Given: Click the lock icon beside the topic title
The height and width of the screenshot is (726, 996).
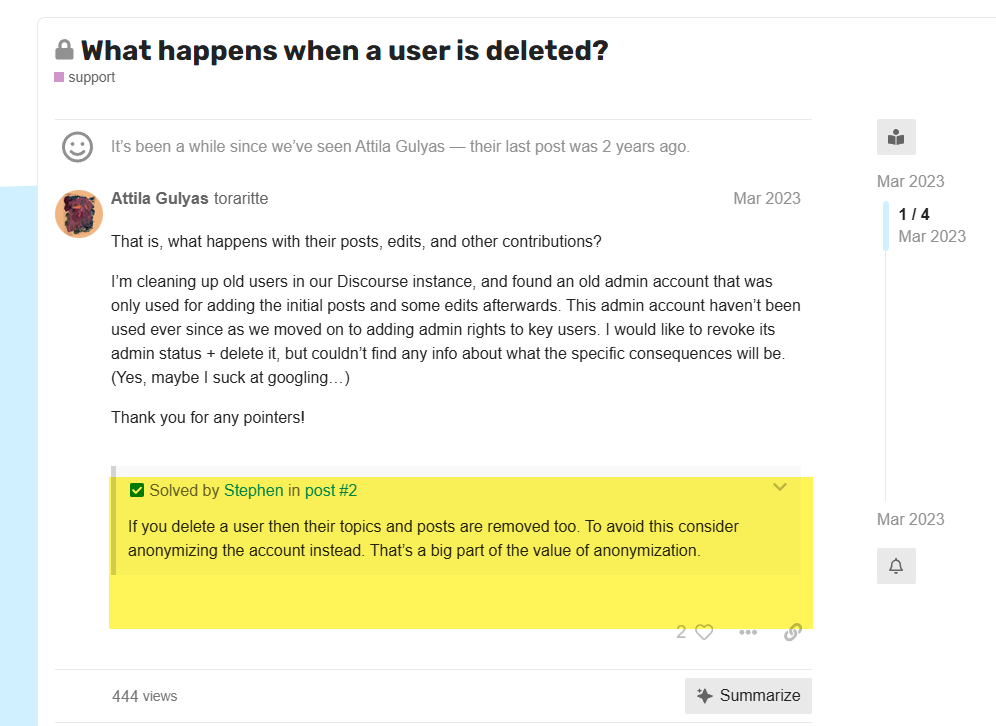Looking at the screenshot, I should [x=64, y=50].
